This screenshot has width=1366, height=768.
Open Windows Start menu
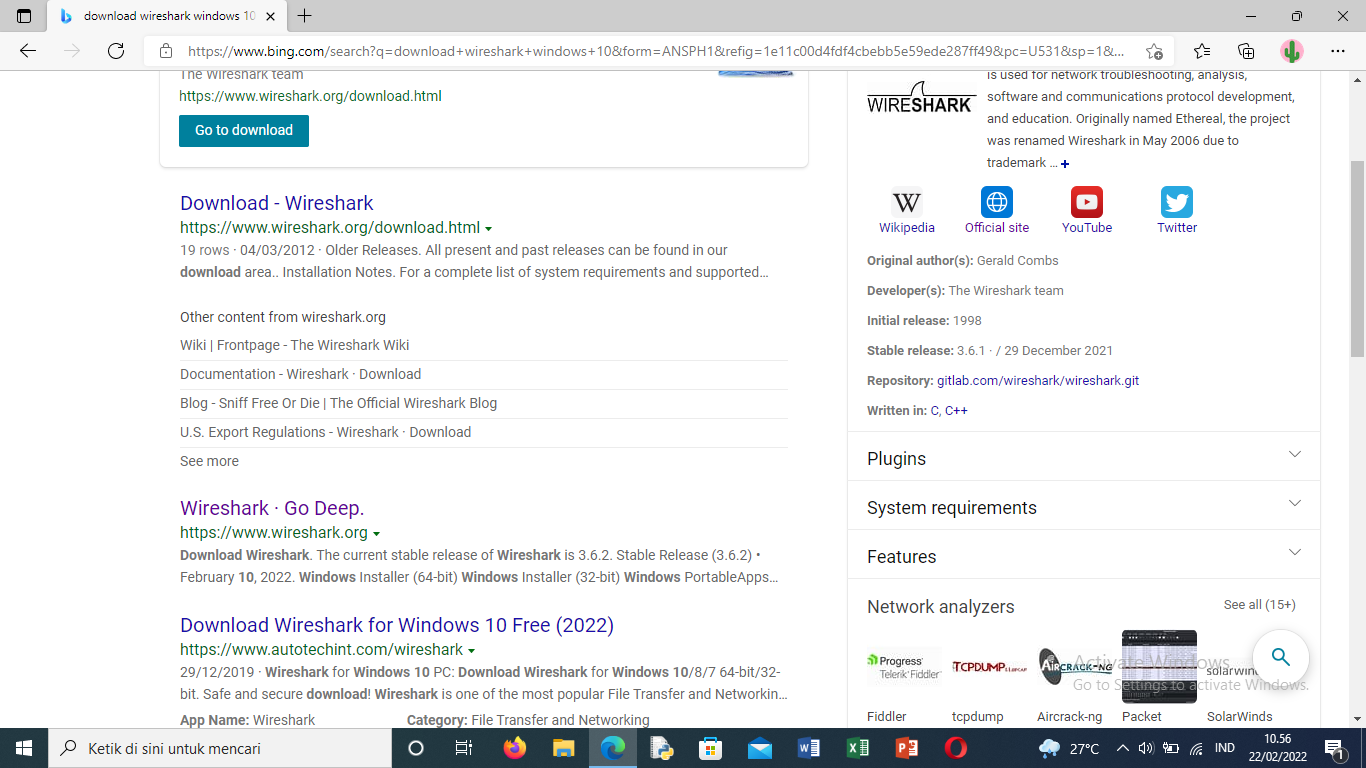pyautogui.click(x=24, y=748)
